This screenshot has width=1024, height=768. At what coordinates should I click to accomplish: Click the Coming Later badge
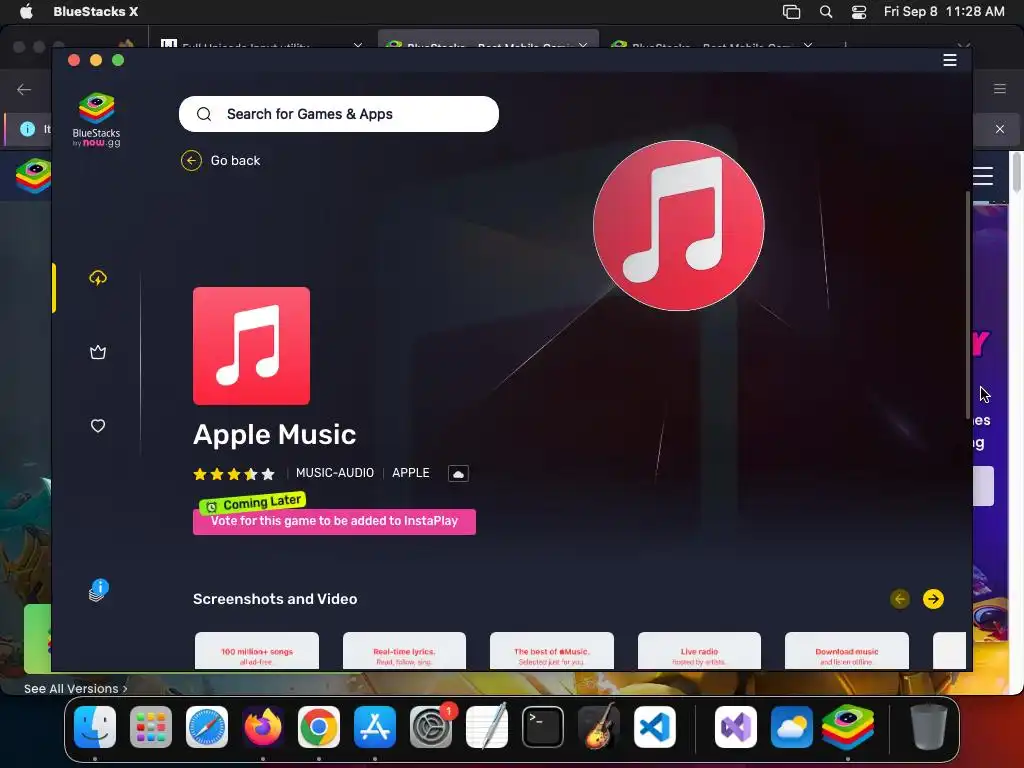[x=253, y=504]
